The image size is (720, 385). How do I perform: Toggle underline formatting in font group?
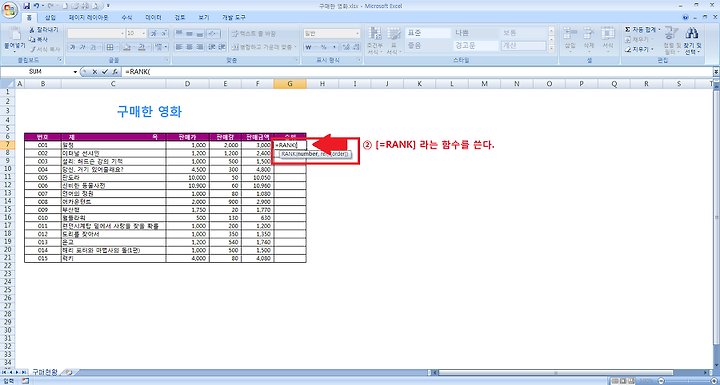(93, 47)
